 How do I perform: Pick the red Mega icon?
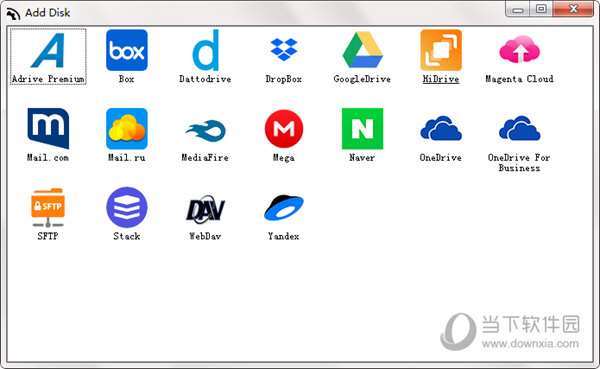point(284,129)
